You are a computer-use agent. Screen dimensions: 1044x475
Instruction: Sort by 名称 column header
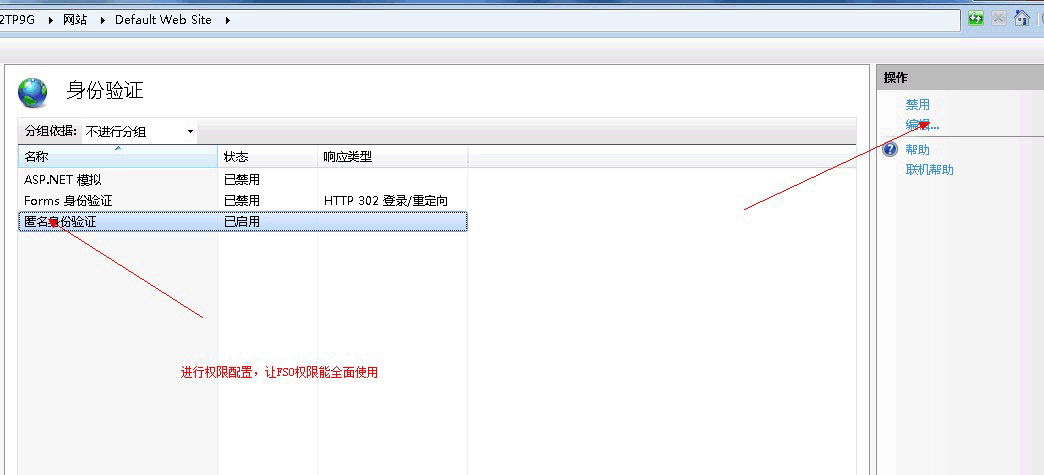pos(118,157)
